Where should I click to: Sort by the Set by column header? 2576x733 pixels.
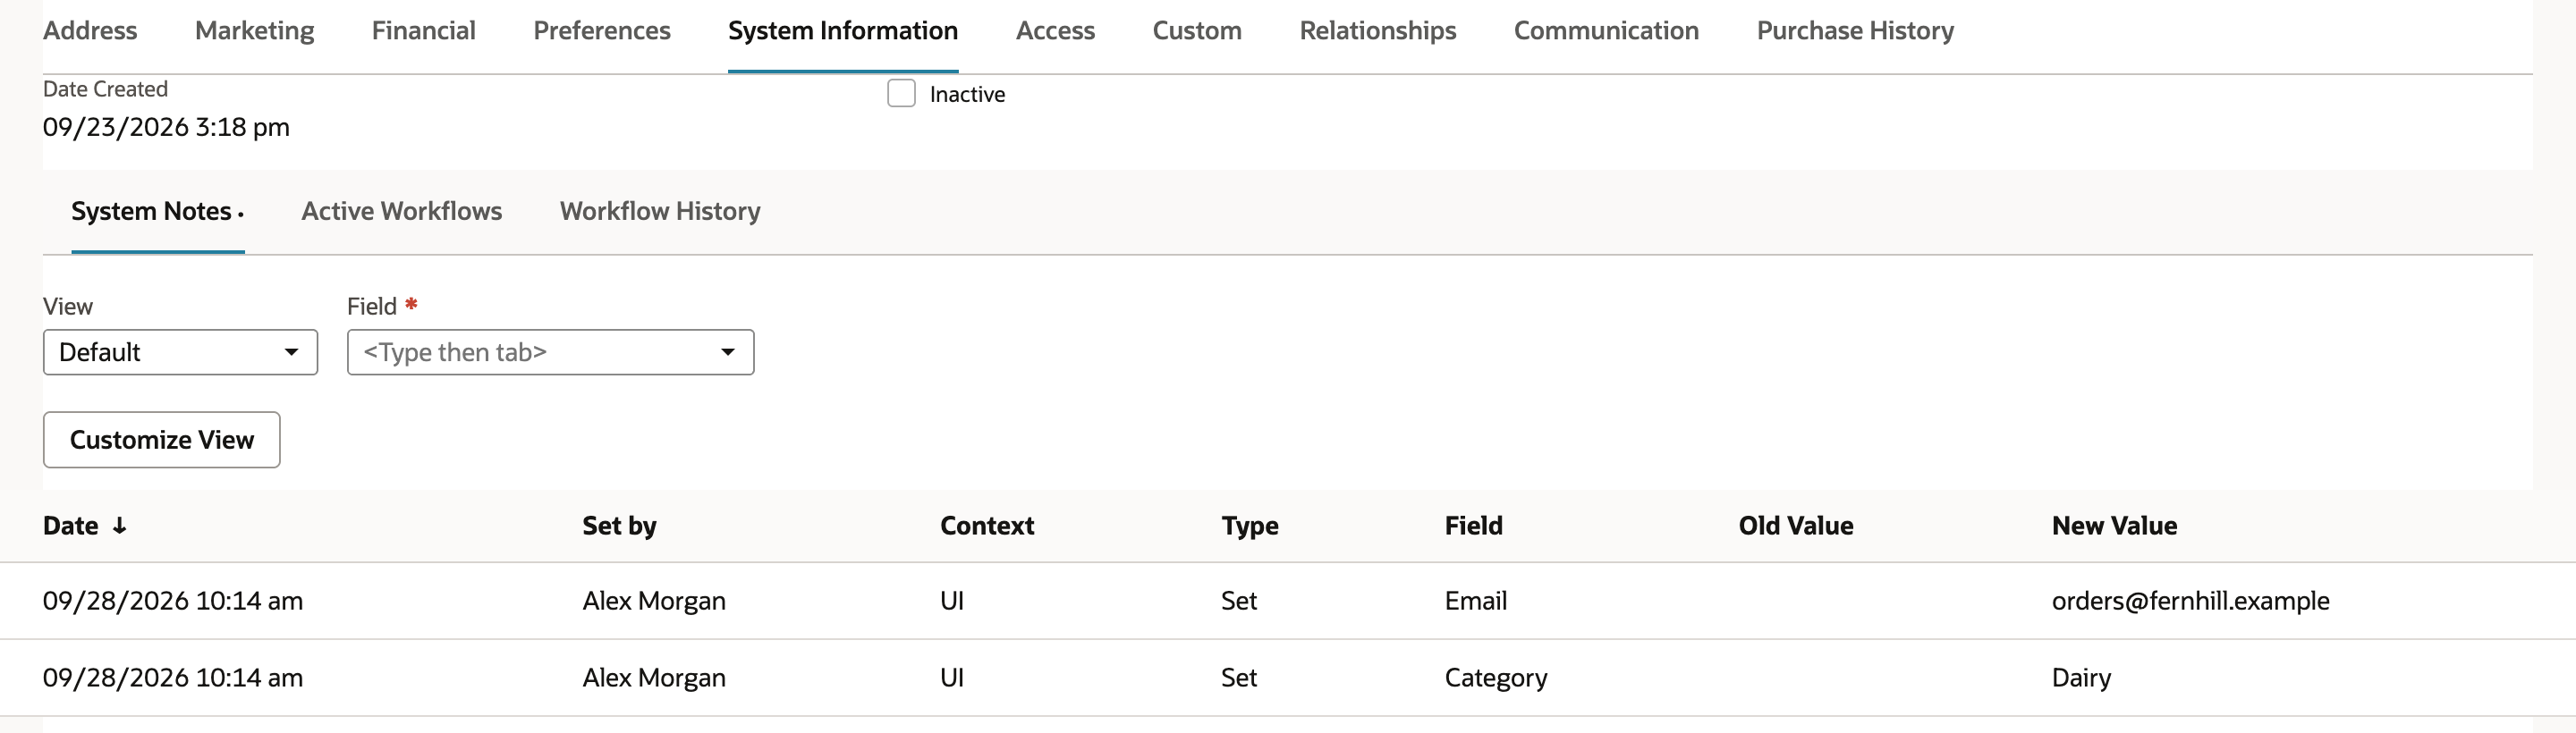(x=619, y=526)
